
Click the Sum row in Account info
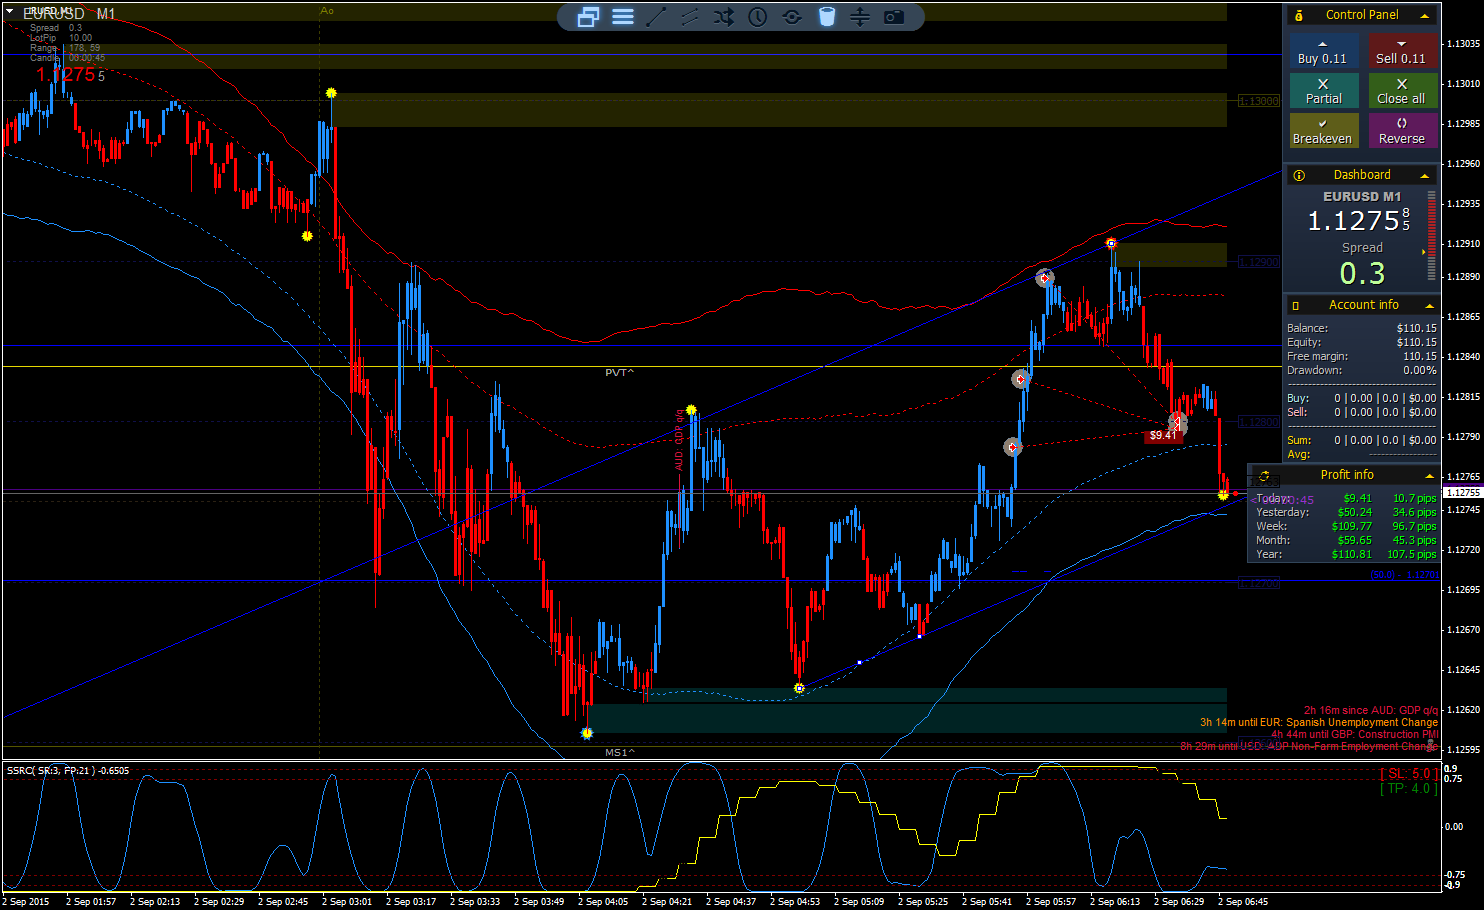[x=1362, y=440]
